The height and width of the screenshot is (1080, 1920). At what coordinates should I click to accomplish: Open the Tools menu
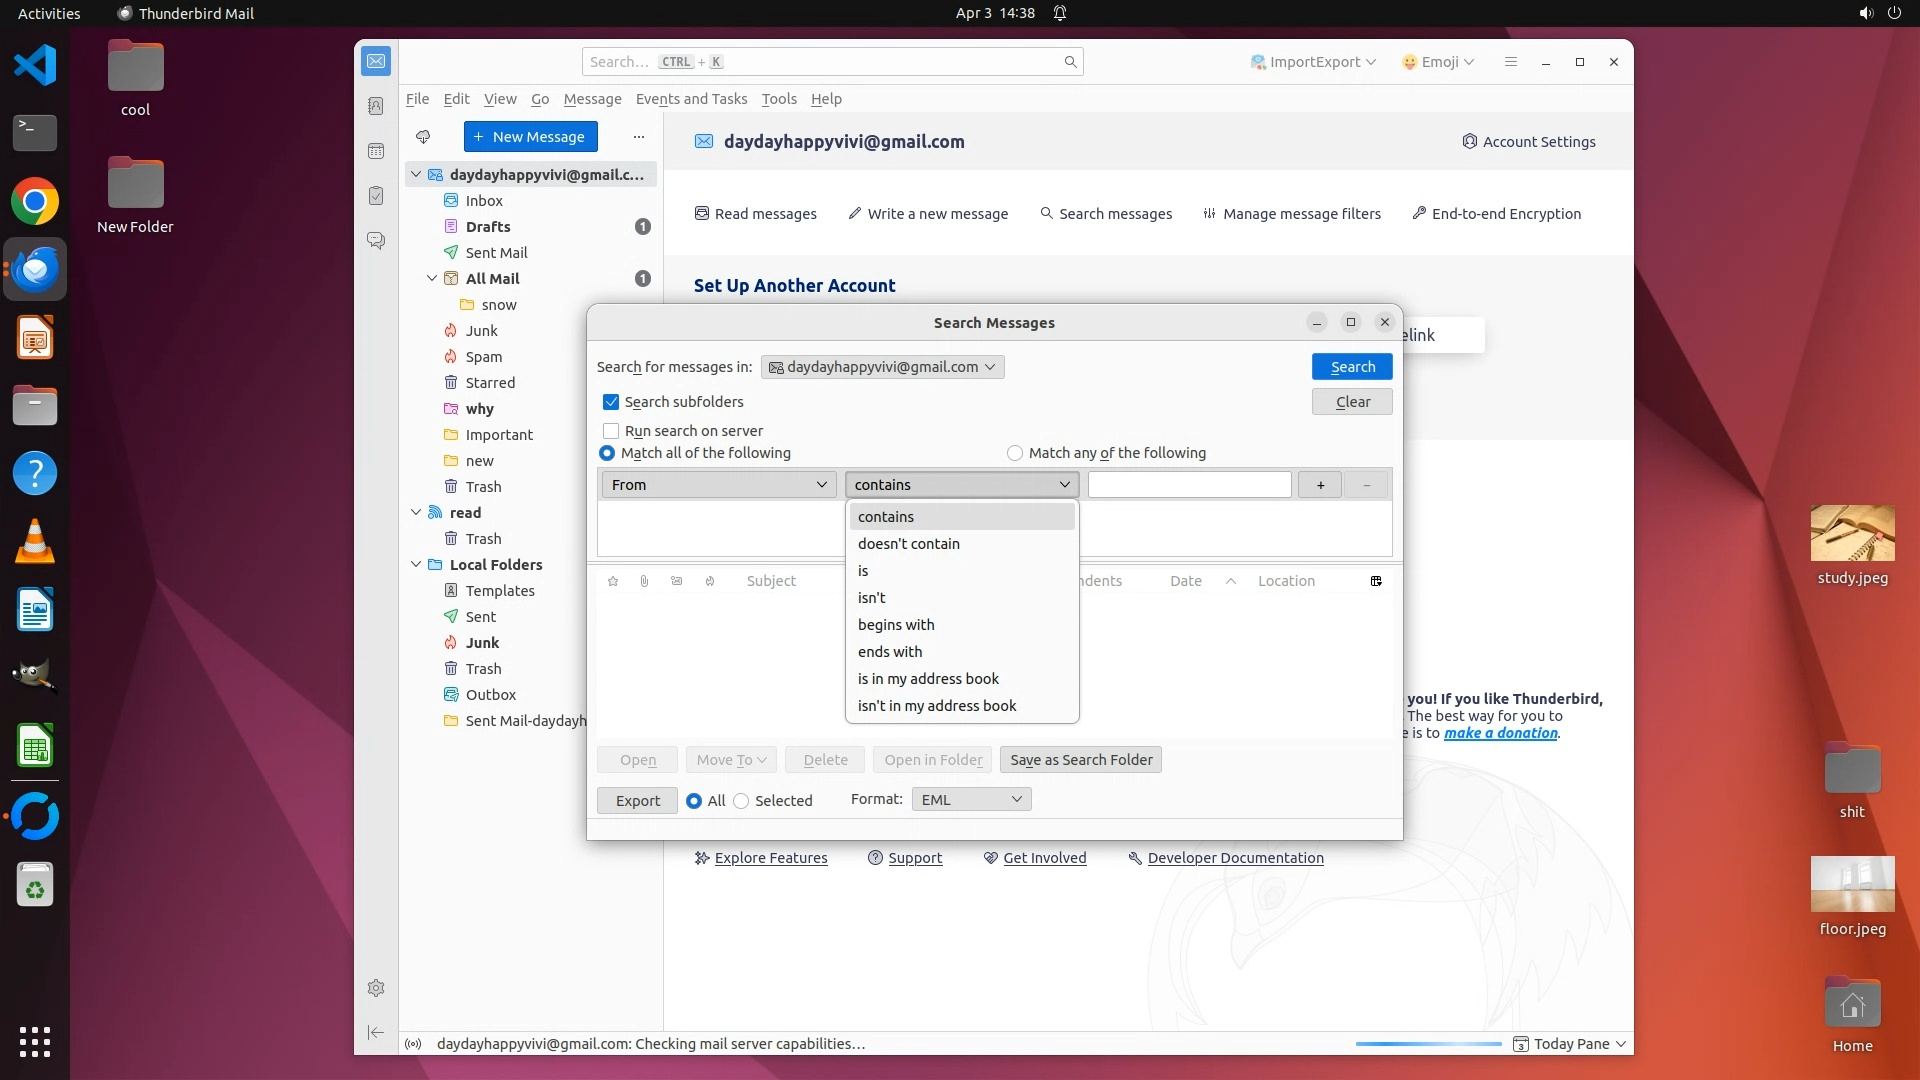[x=778, y=99]
